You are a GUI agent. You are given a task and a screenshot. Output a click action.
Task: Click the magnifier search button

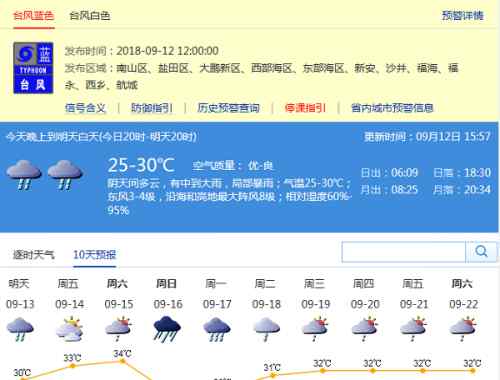481,252
